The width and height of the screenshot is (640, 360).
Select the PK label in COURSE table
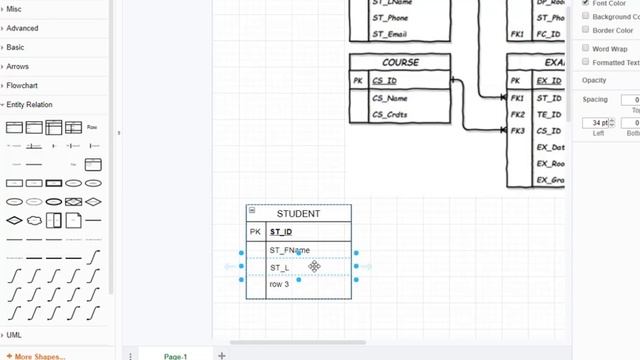(x=358, y=81)
